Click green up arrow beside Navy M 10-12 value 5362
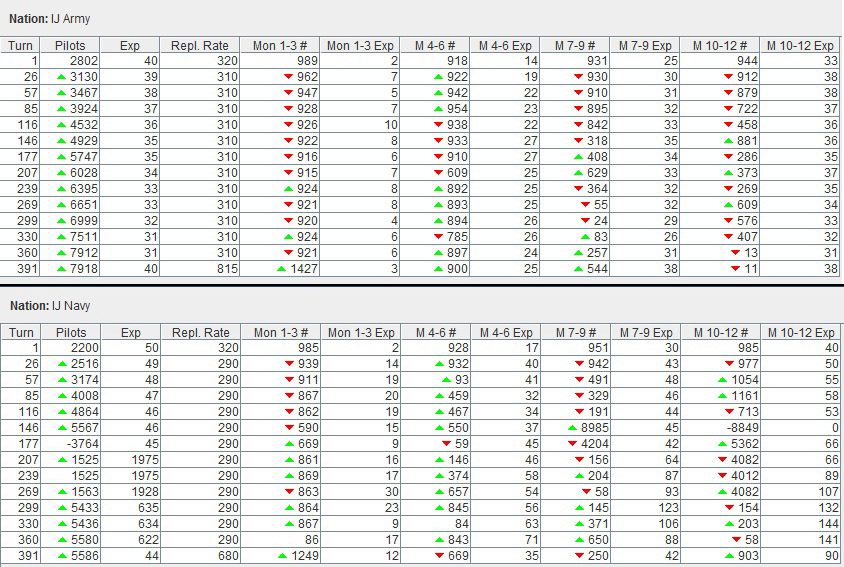This screenshot has height=567, width=844. [x=723, y=444]
